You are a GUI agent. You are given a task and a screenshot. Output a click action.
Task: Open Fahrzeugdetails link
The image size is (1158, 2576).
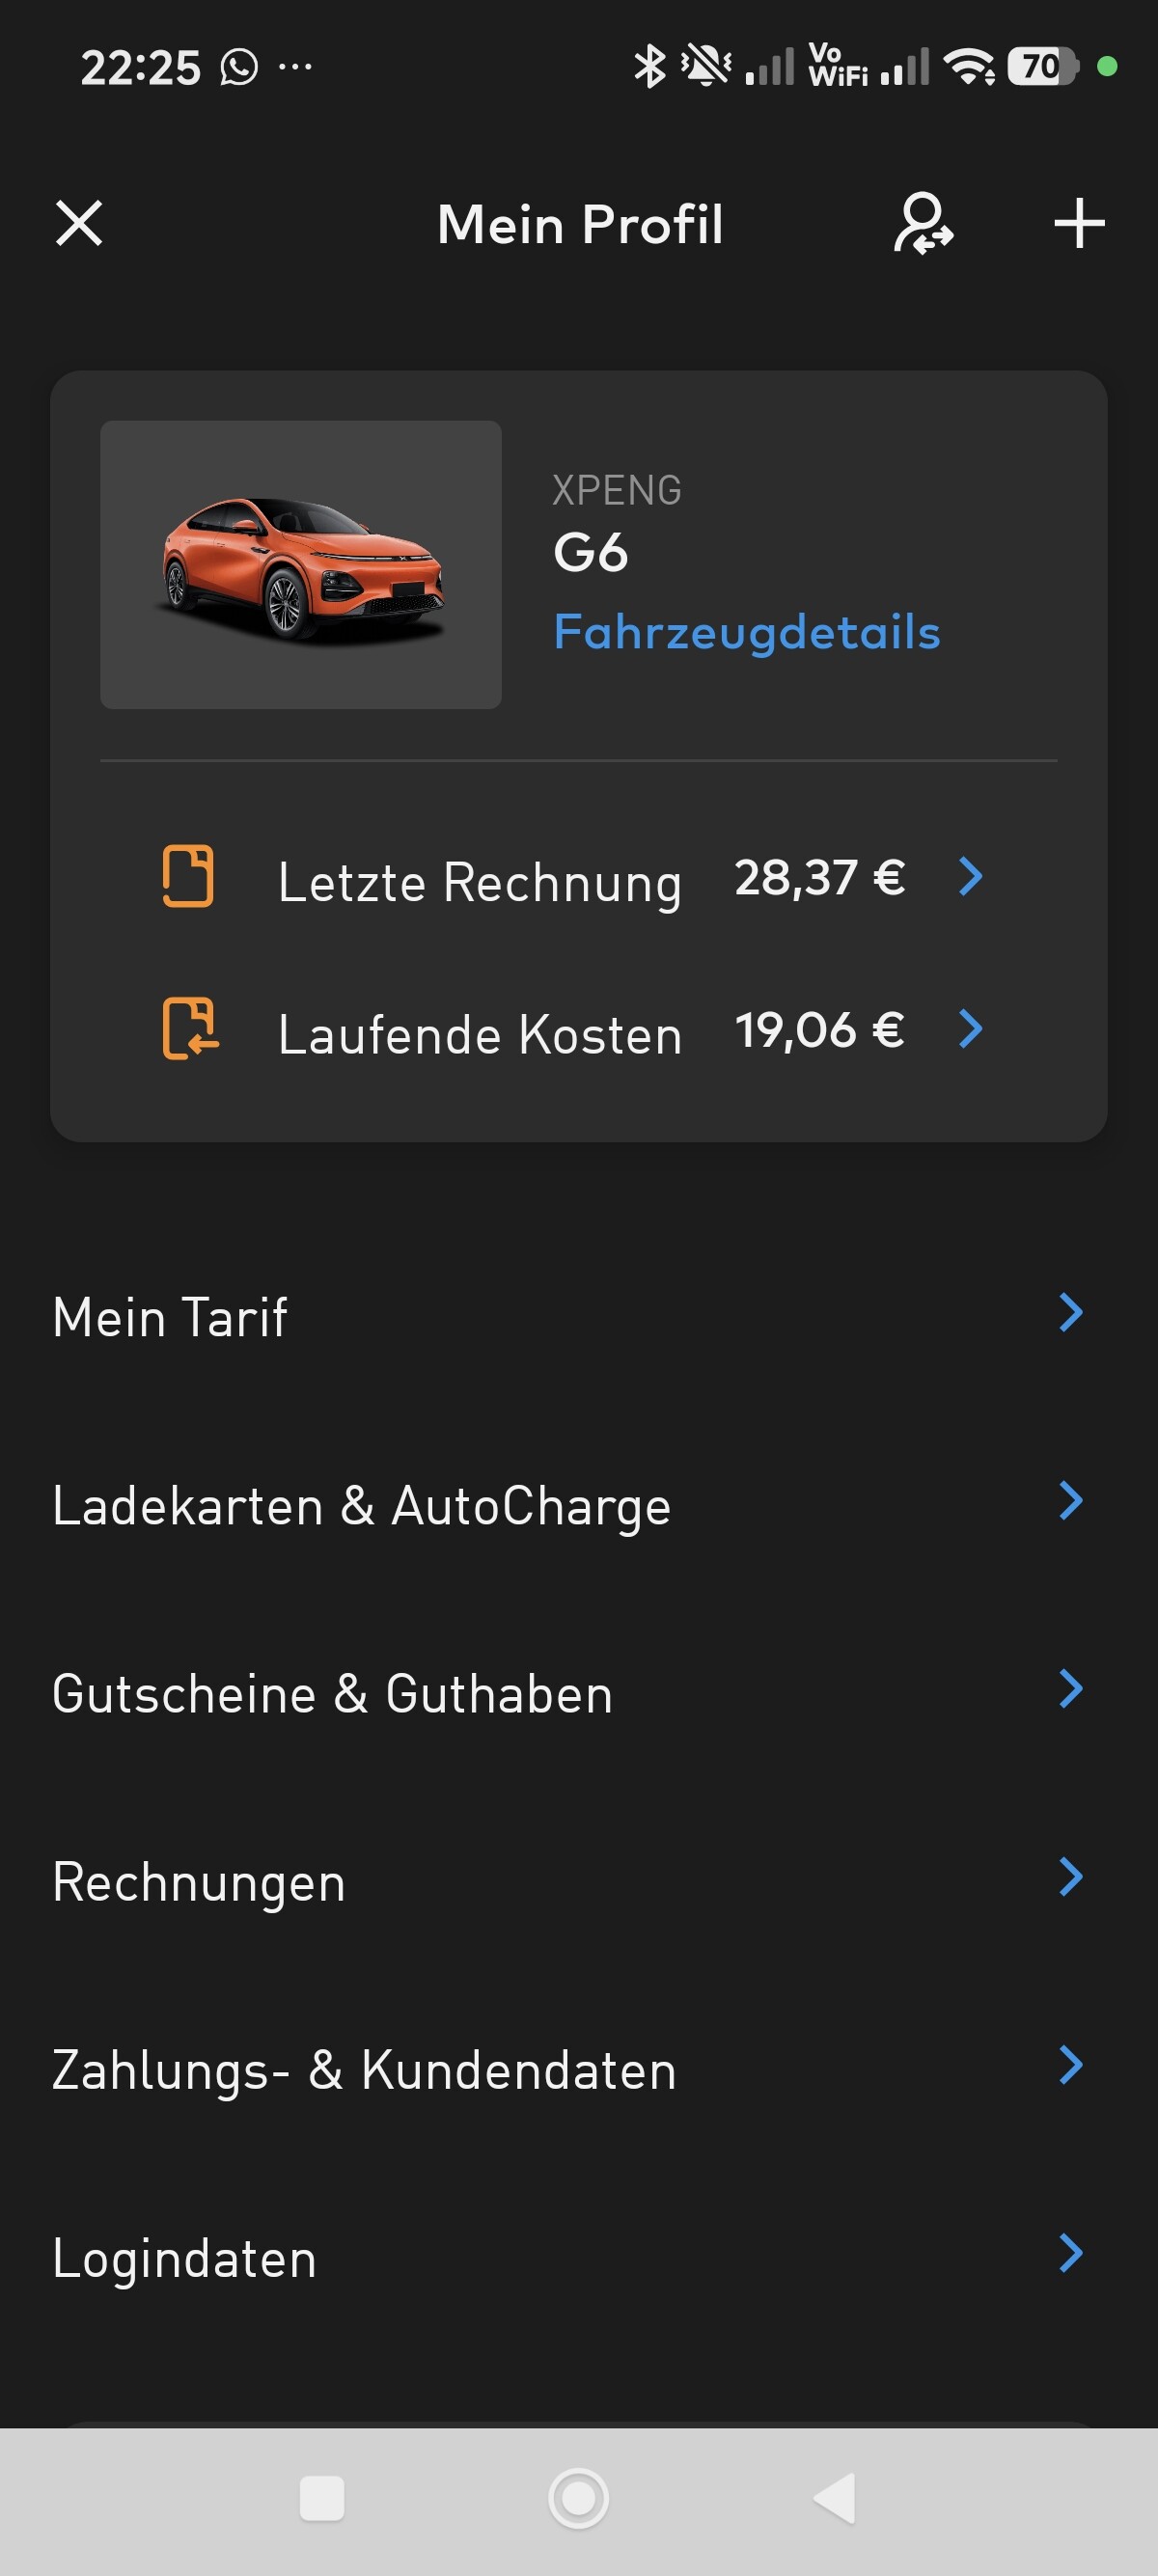click(746, 632)
